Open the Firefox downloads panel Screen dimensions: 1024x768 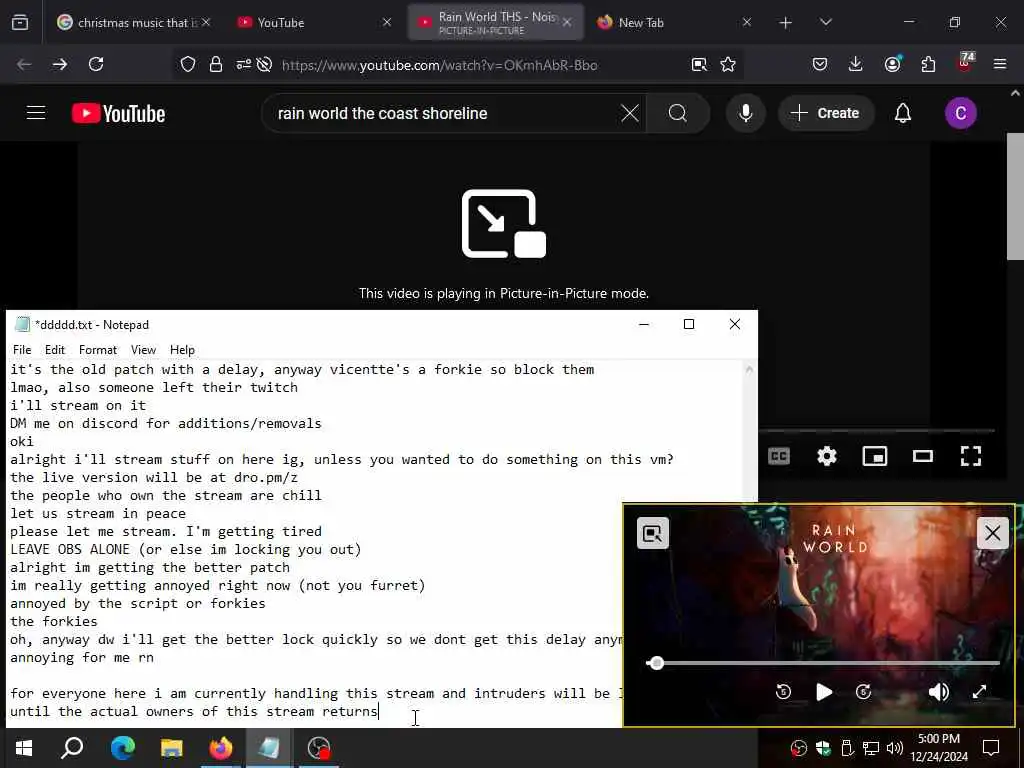point(856,64)
